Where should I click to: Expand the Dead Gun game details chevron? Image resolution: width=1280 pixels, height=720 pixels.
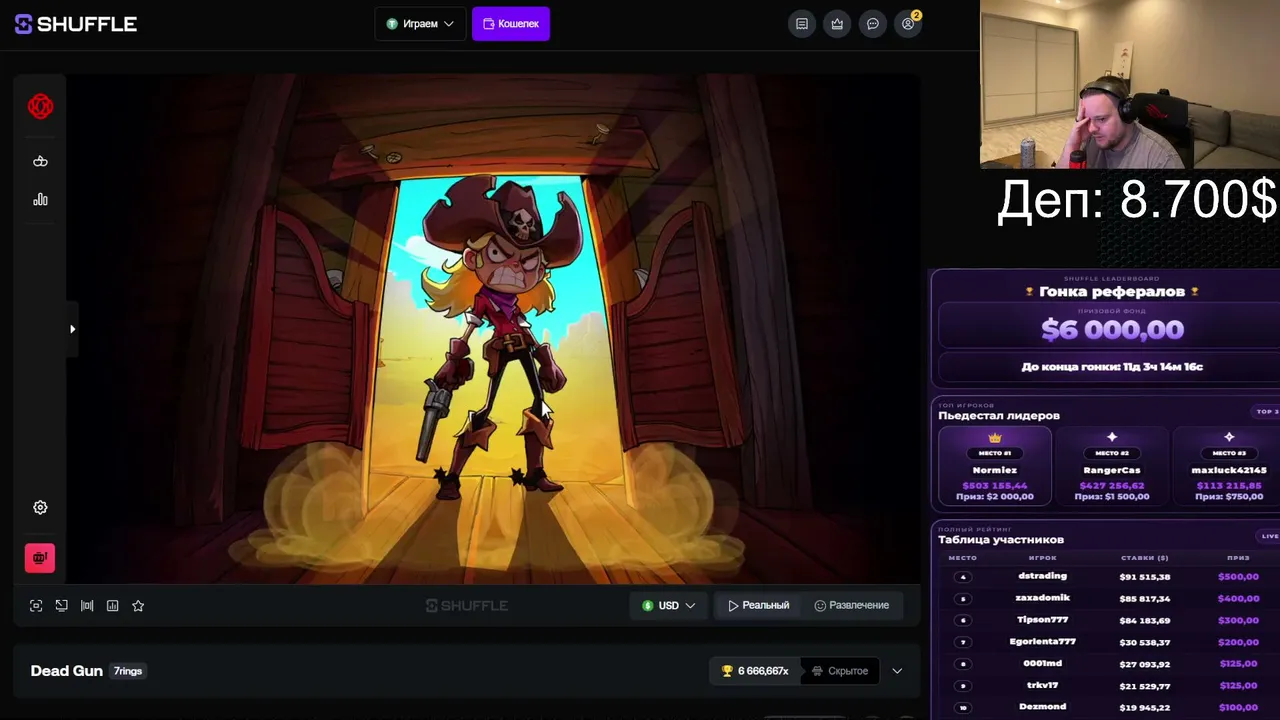coord(897,671)
